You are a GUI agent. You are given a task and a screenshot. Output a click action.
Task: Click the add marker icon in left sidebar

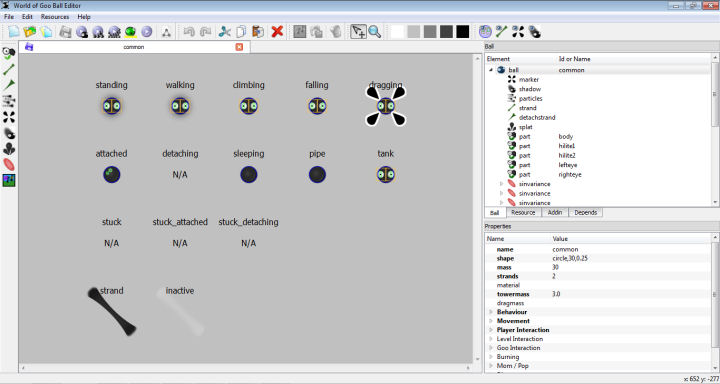9,117
